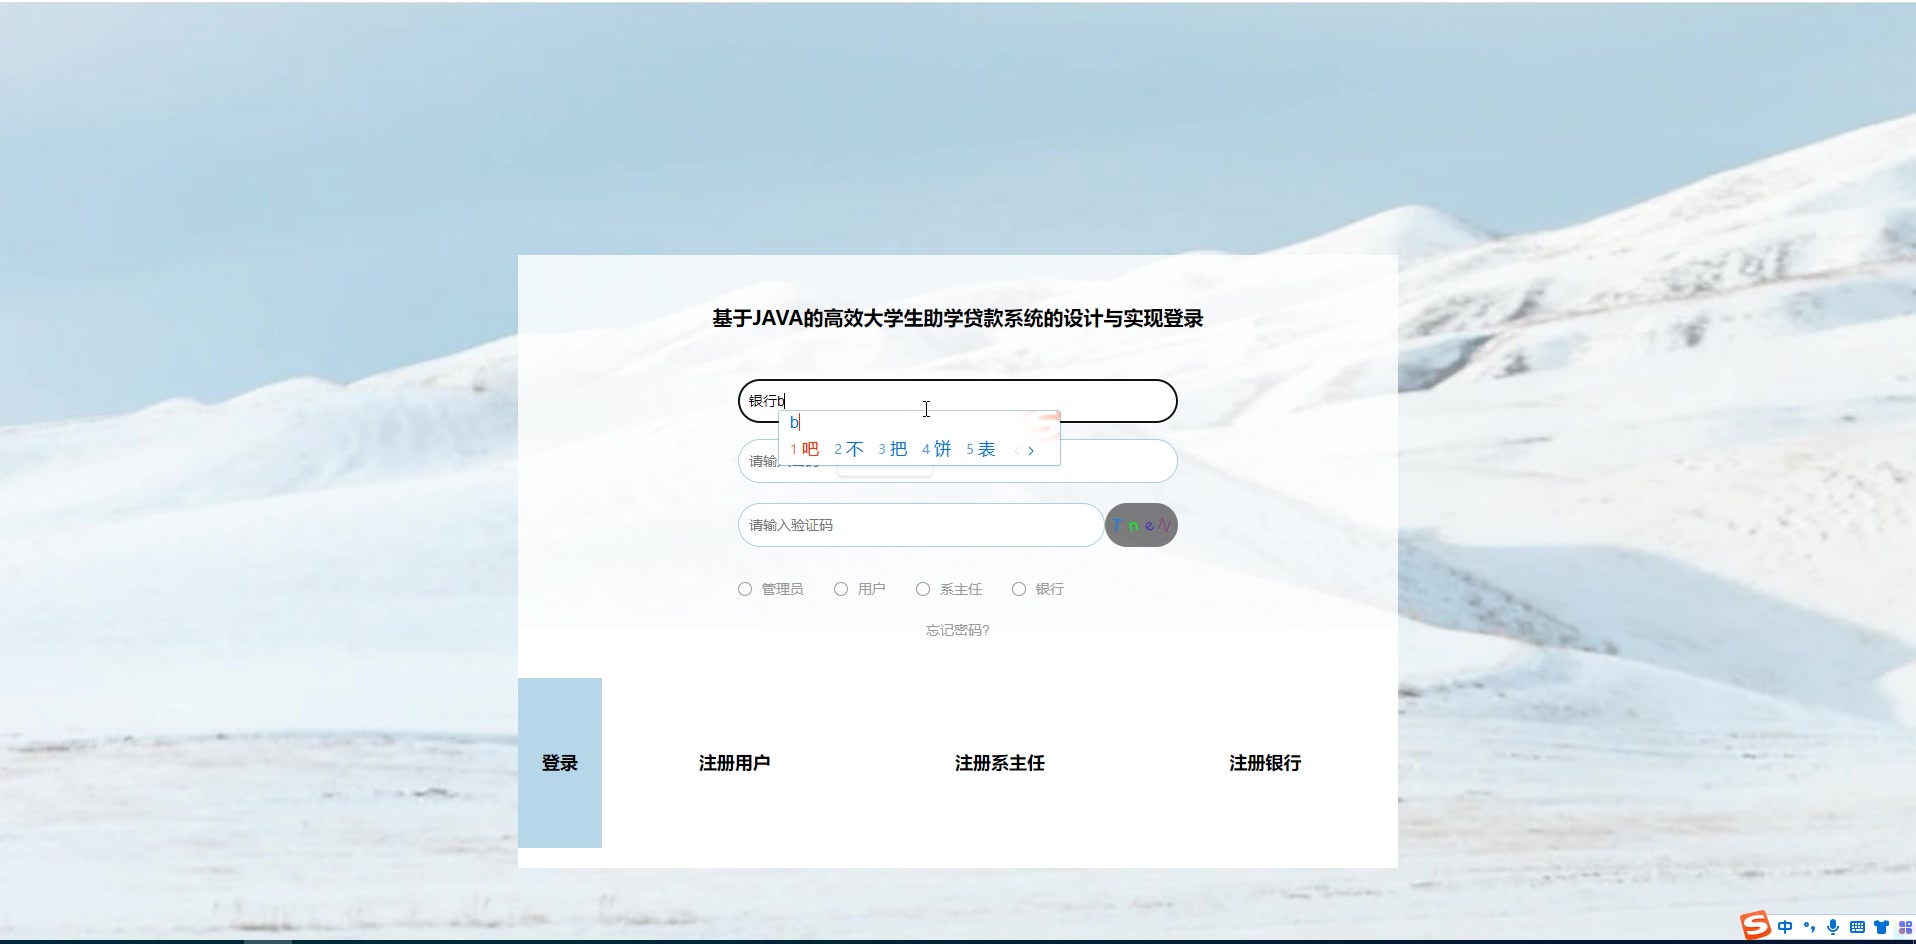
Task: Click the Sogou input method logo
Action: click(1755, 926)
